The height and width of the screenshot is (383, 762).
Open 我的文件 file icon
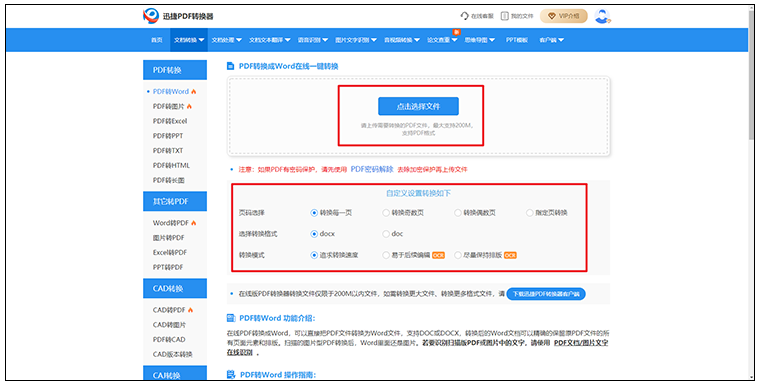pyautogui.click(x=504, y=16)
